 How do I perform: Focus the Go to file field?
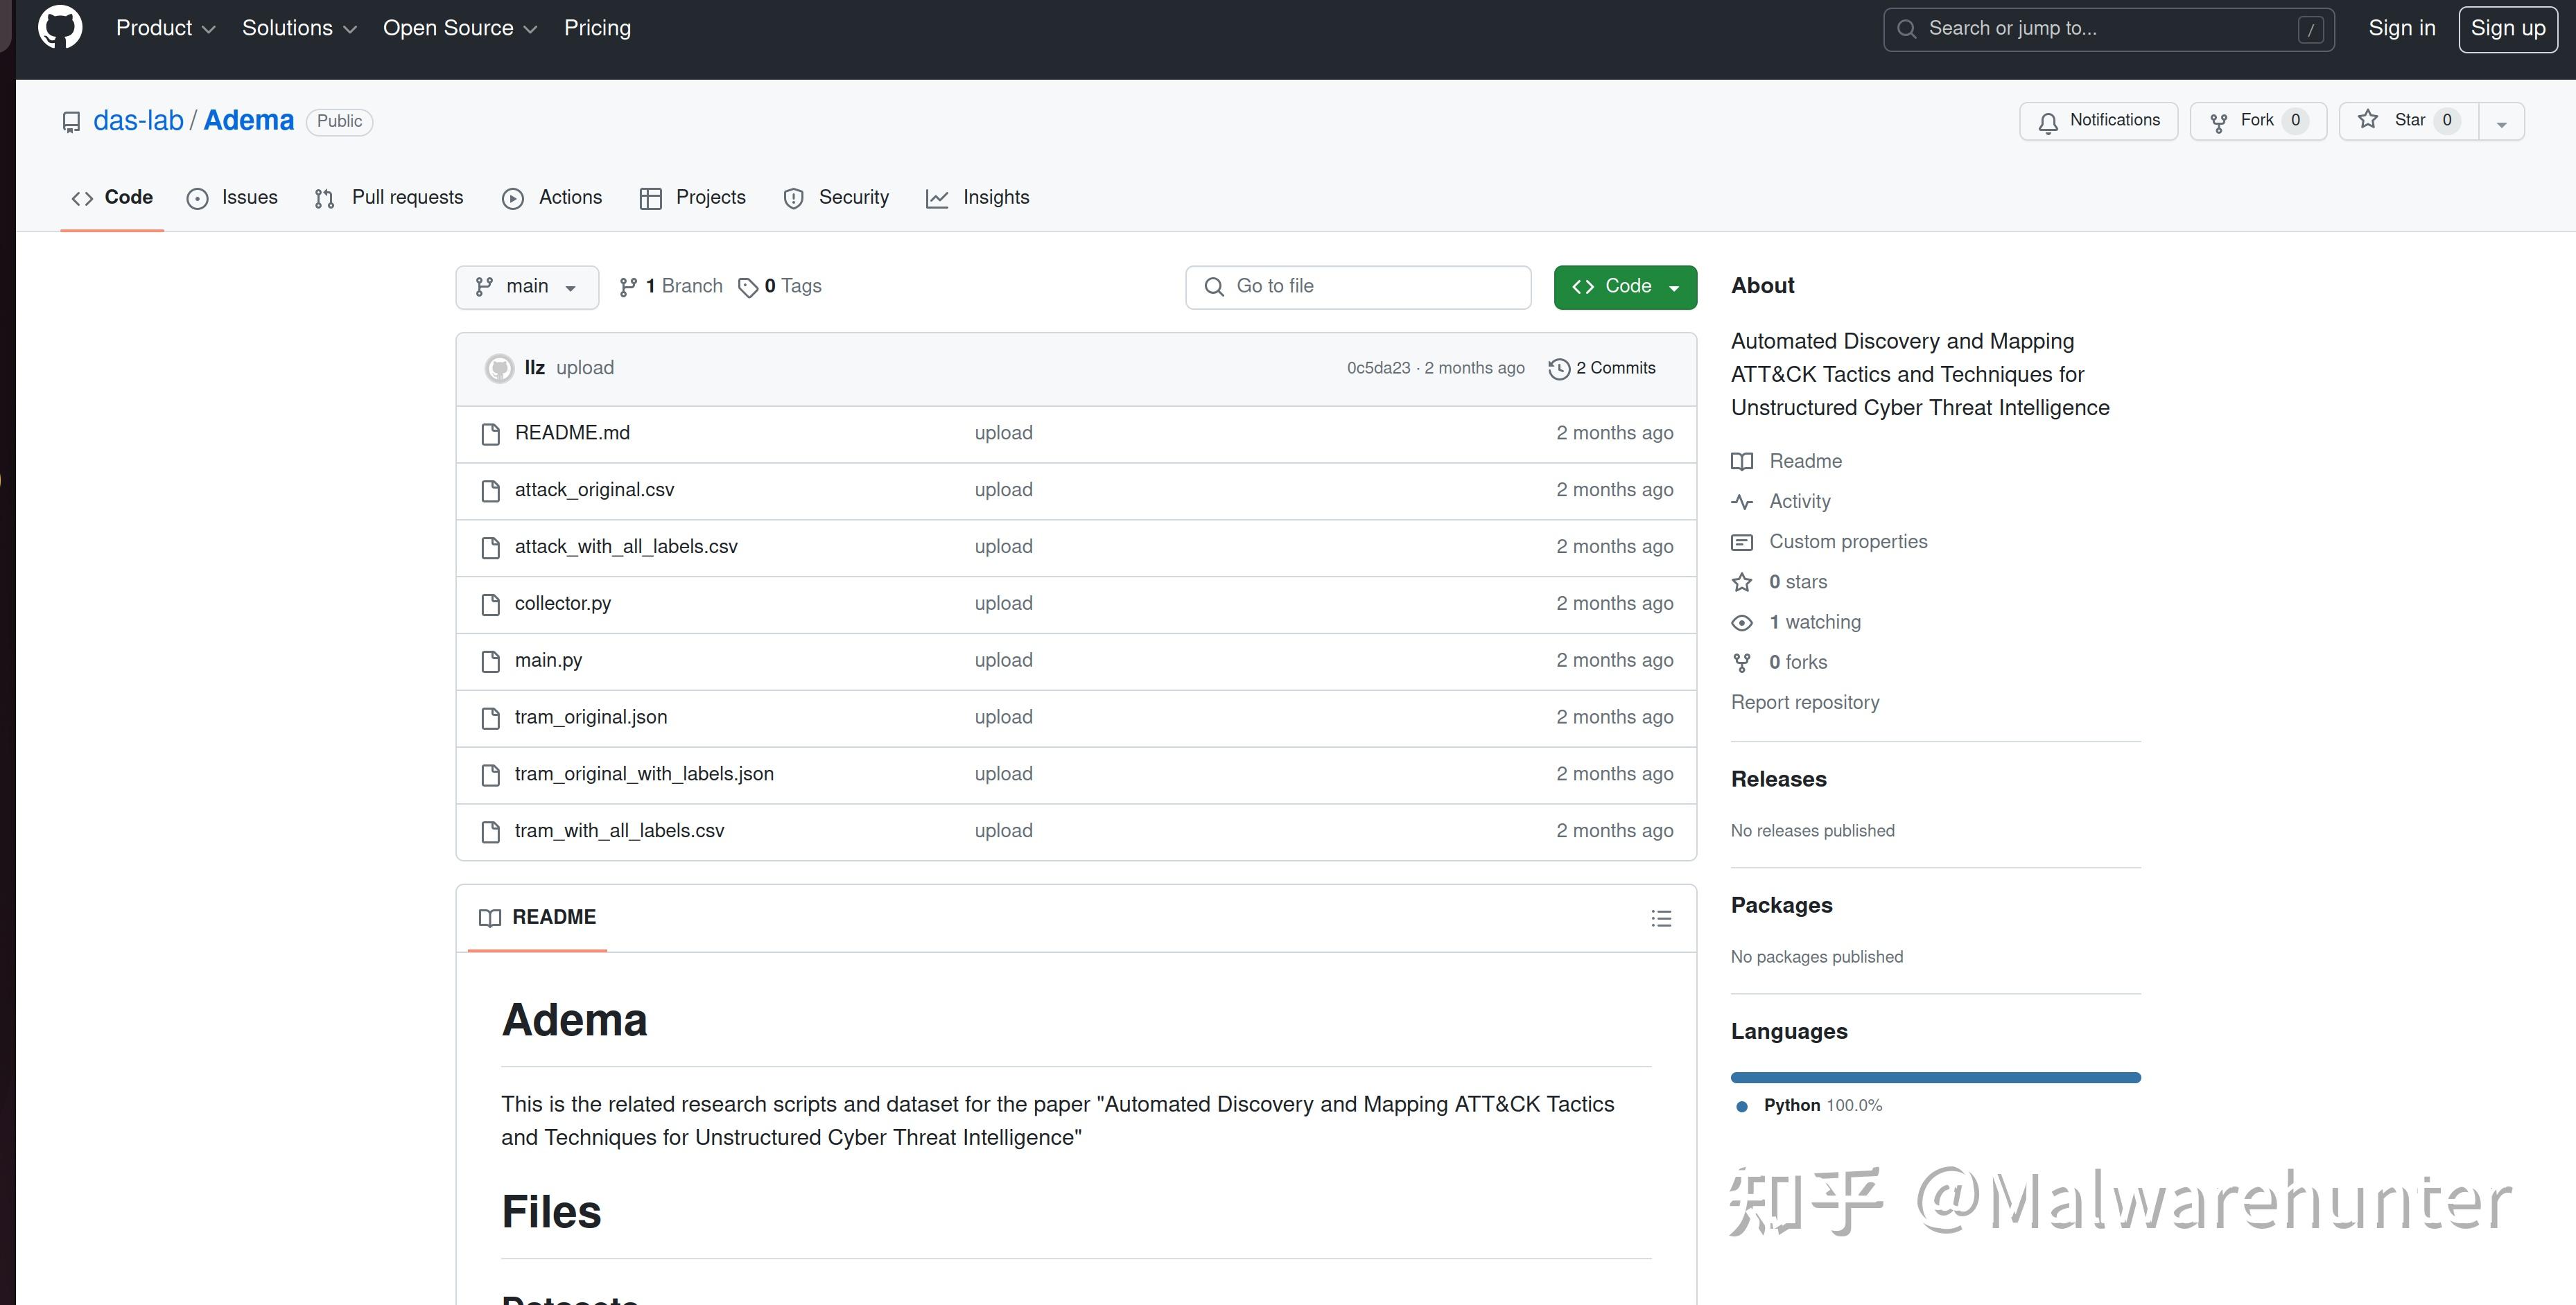[x=1358, y=287]
